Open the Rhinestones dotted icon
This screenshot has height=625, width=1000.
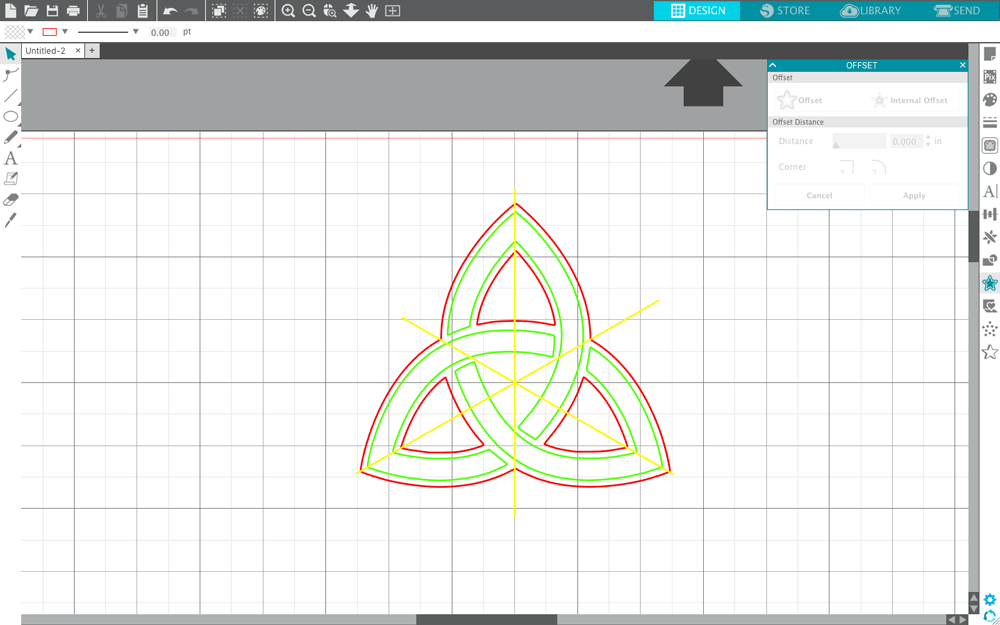click(990, 328)
